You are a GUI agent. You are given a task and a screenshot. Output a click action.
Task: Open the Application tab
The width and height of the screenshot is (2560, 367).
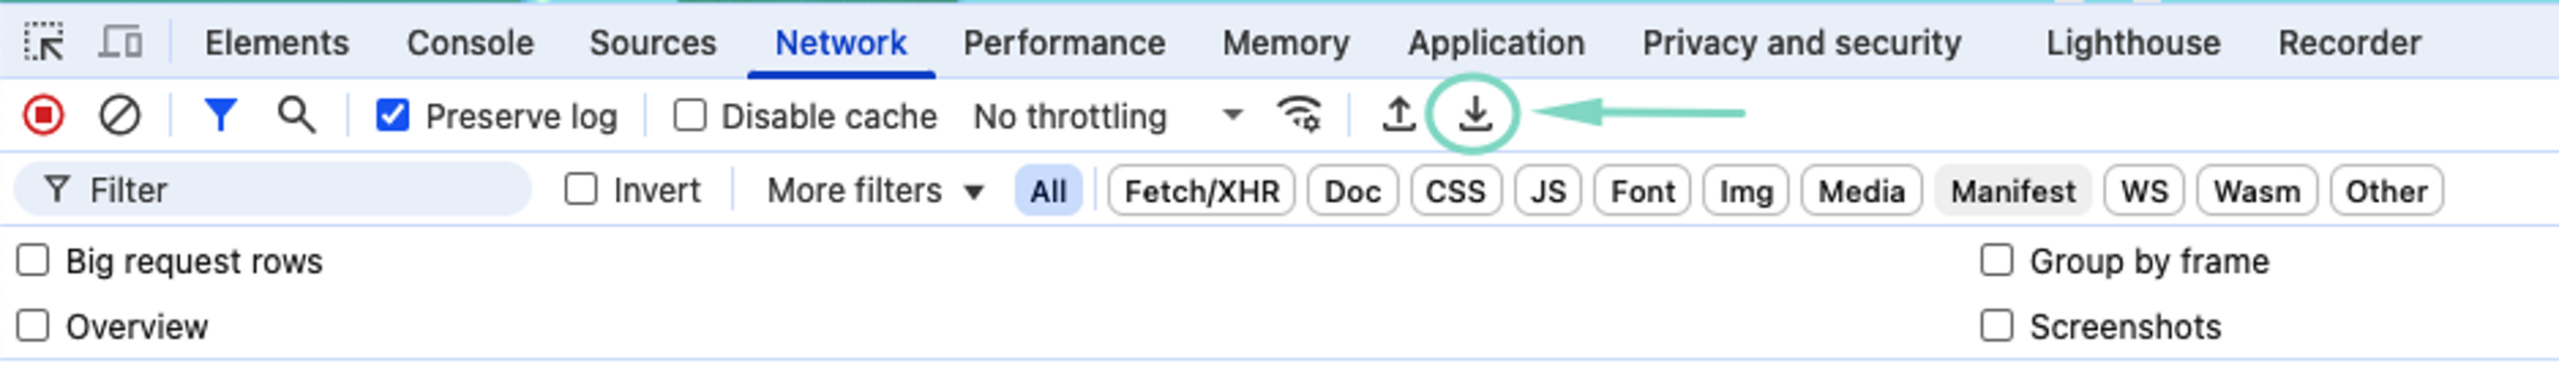pyautogui.click(x=1496, y=43)
